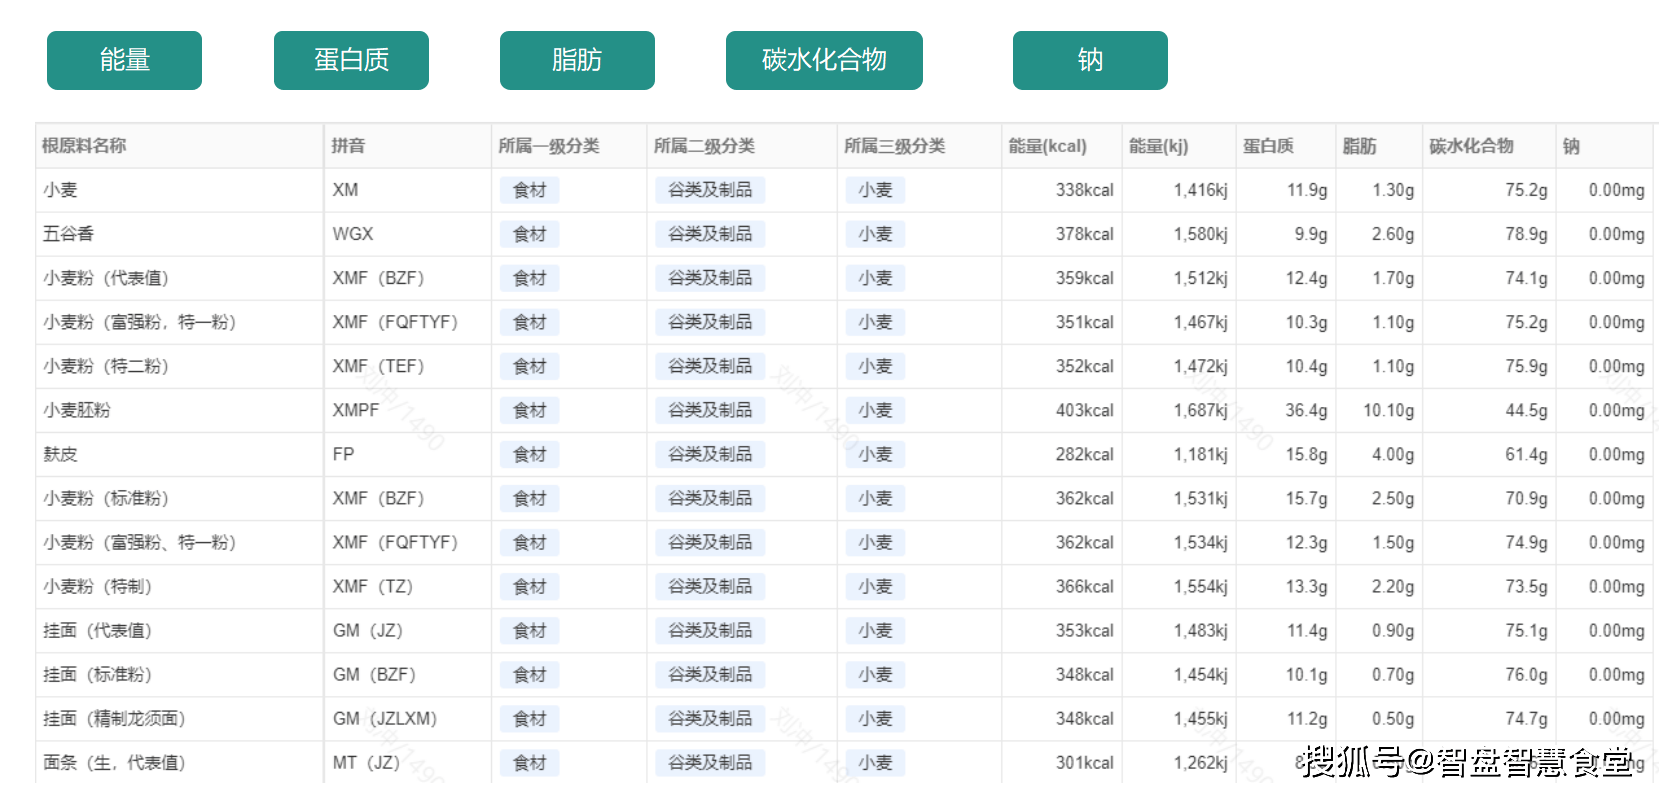The height and width of the screenshot is (797, 1674).
Task: Click the 蛋白质 button
Action: [351, 60]
